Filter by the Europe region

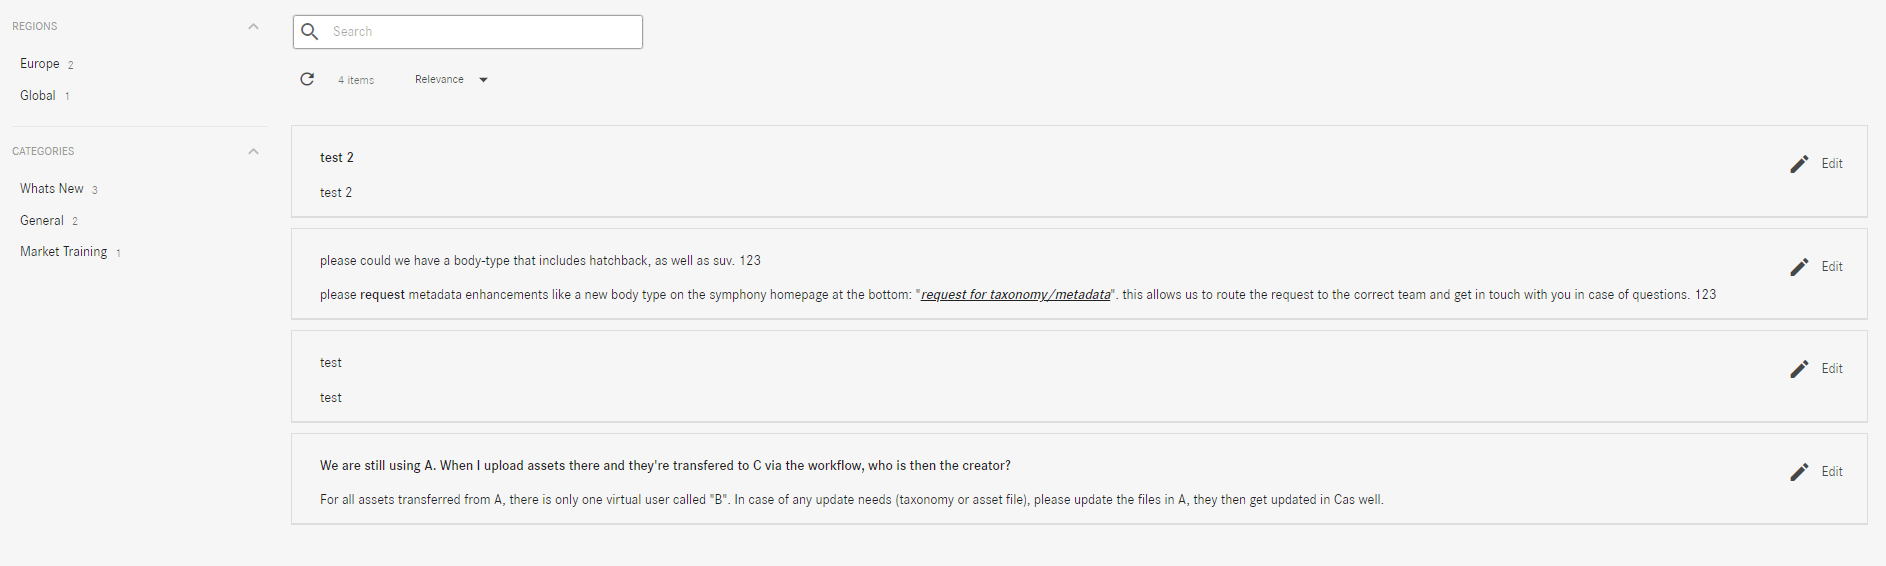pos(40,64)
